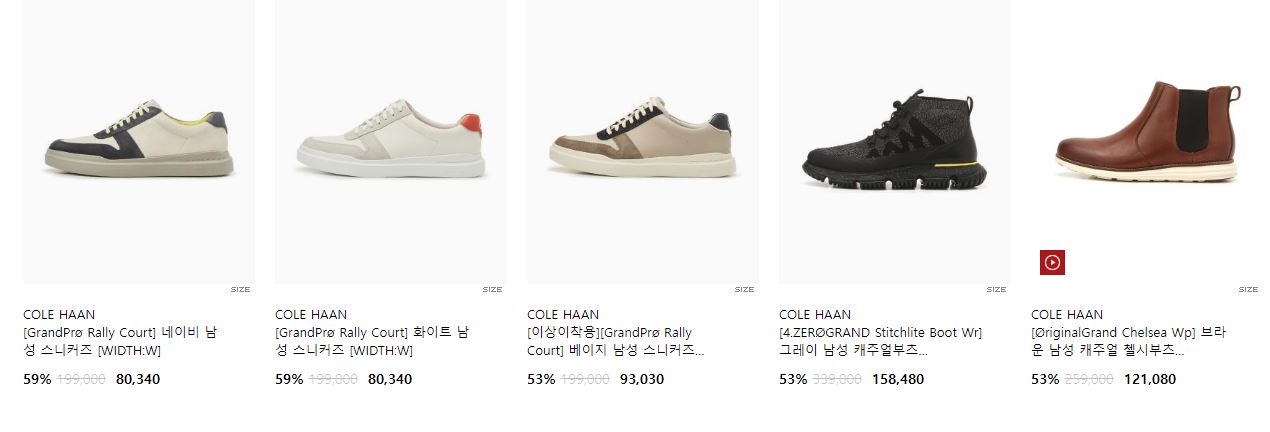Image resolution: width=1270 pixels, height=432 pixels.
Task: Play the Chelsea boot video icon
Action: click(1052, 262)
